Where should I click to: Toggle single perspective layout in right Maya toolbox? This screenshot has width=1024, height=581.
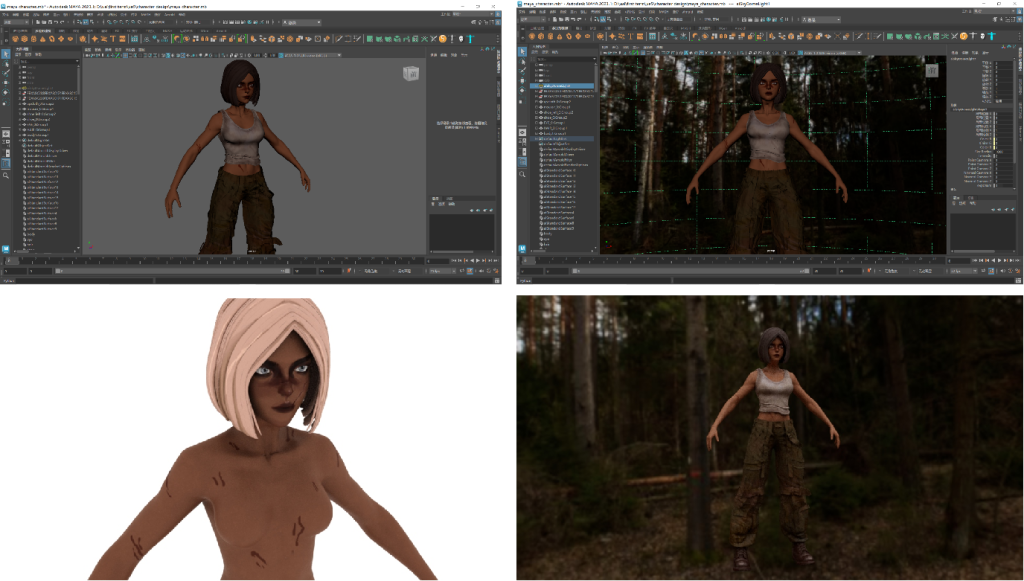523,131
